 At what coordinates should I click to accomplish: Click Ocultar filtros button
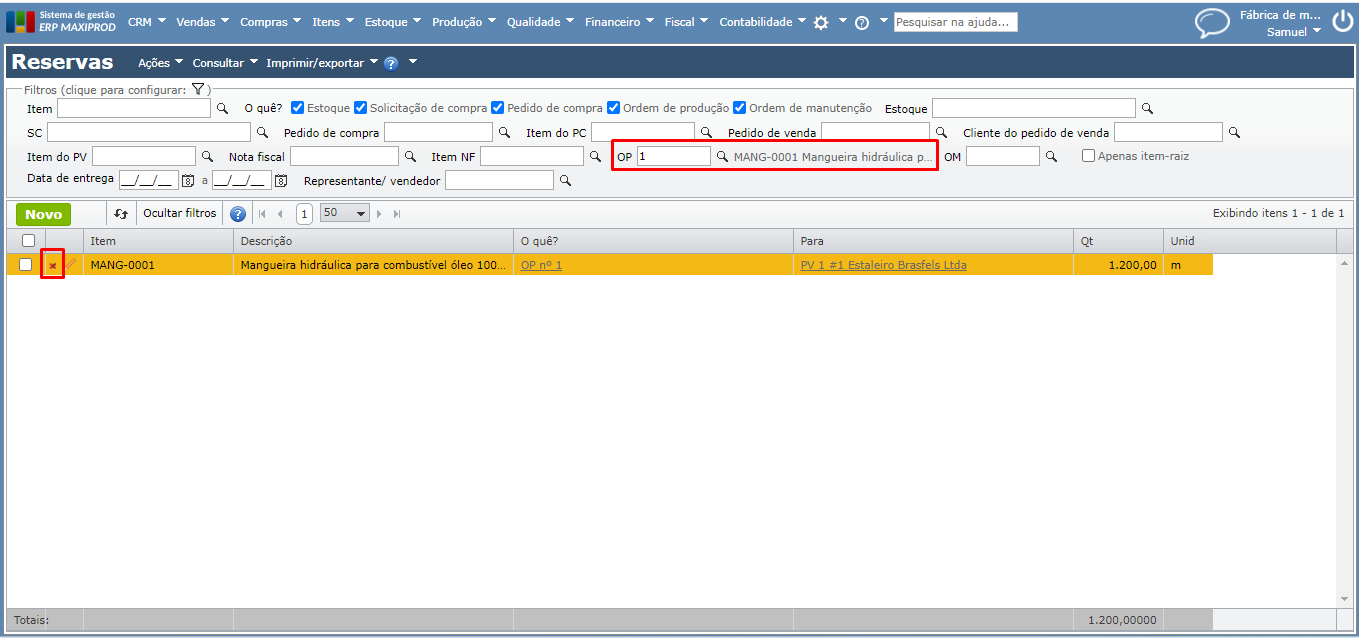point(179,213)
